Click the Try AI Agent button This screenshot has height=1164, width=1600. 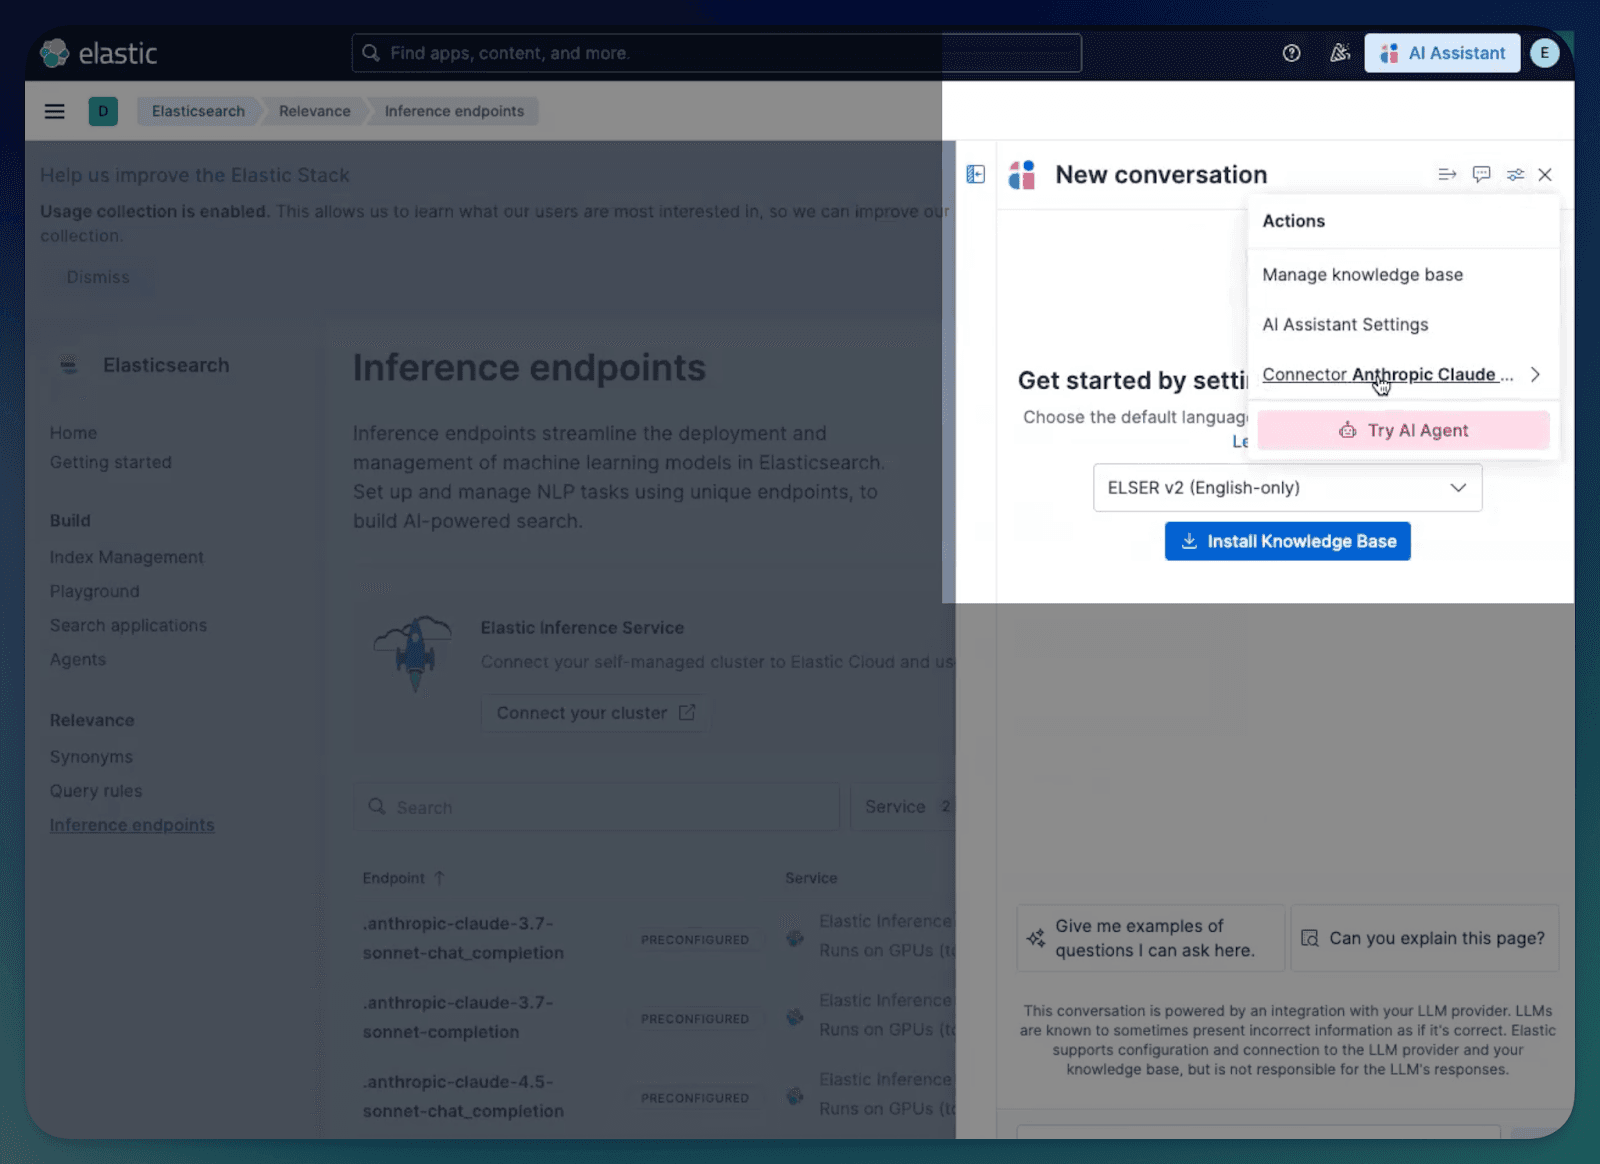(x=1403, y=430)
